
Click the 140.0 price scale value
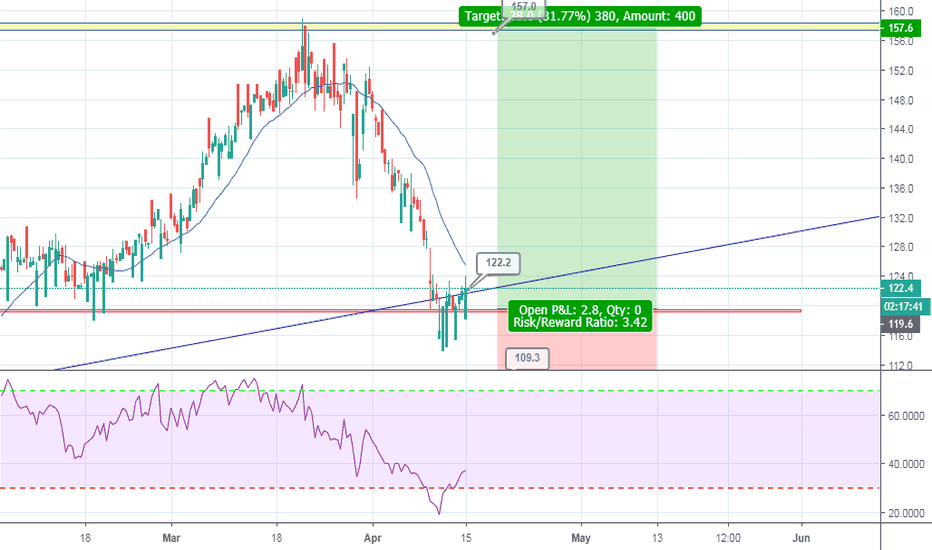point(901,159)
